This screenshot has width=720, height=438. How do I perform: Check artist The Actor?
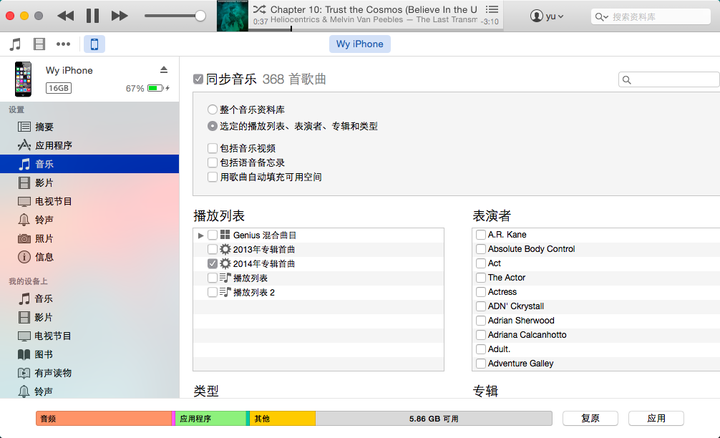click(x=481, y=277)
